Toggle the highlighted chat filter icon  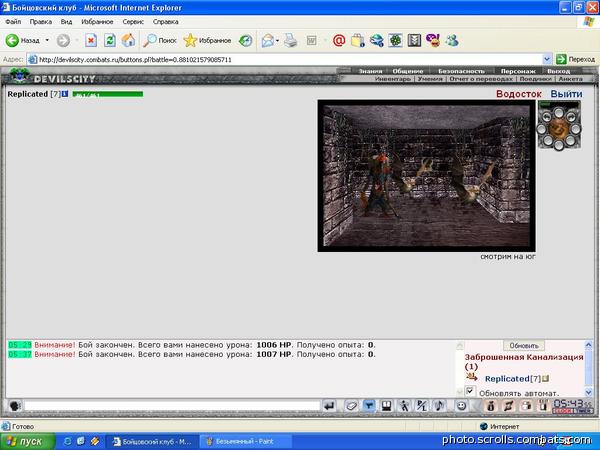coord(369,406)
